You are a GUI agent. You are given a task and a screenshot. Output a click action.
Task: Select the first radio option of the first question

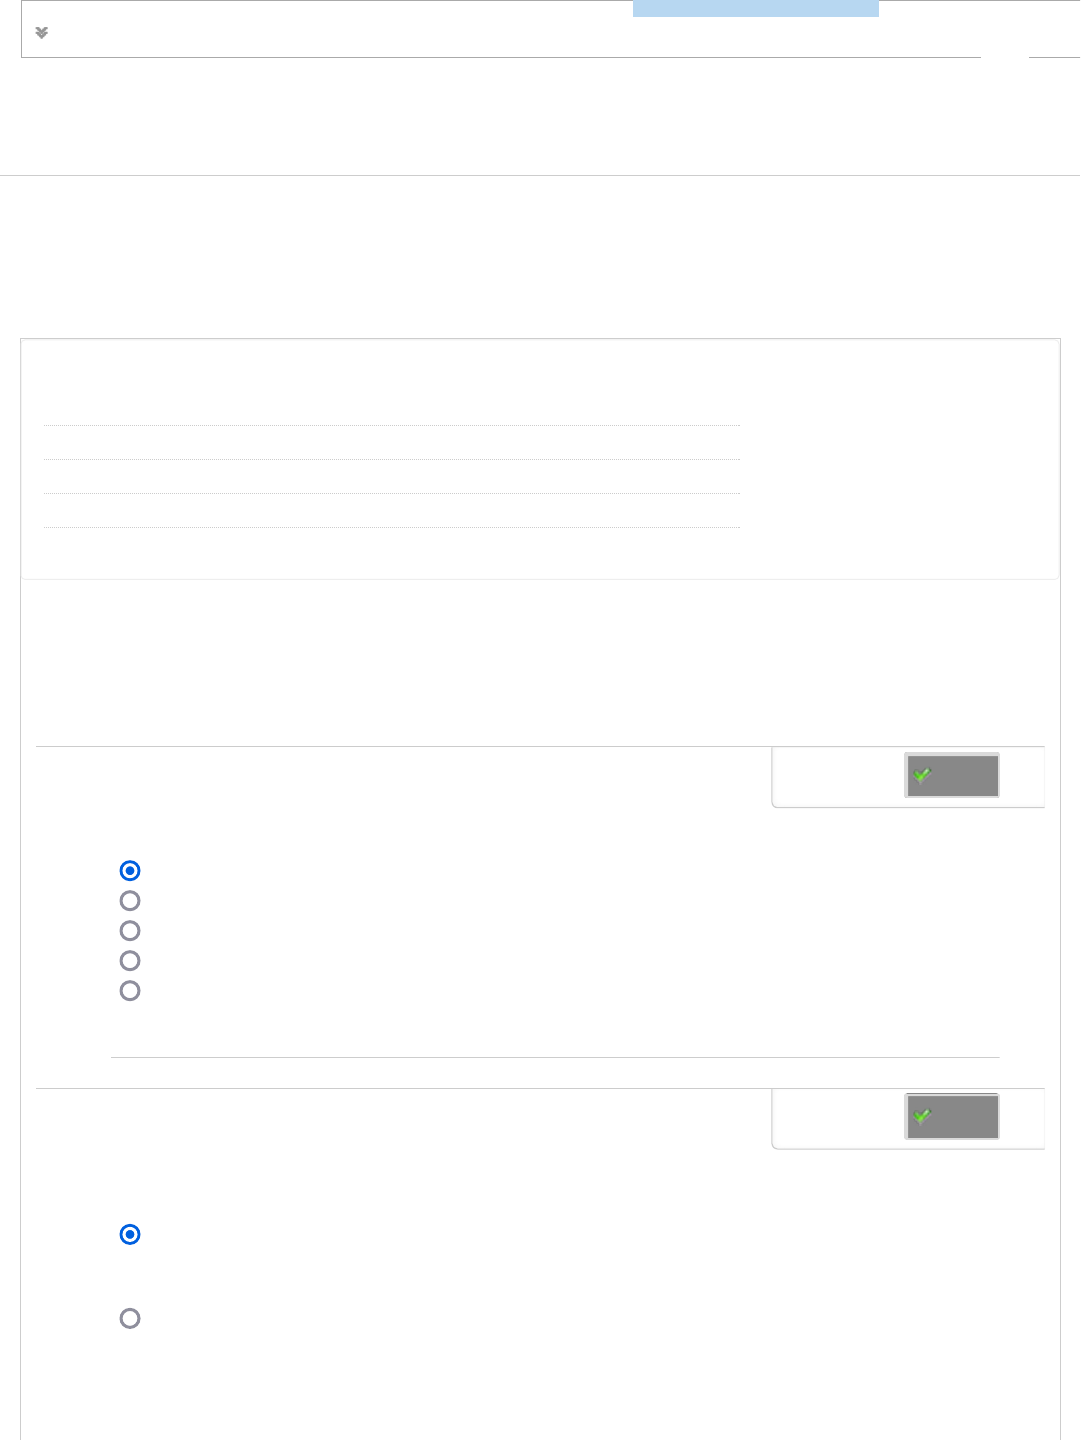[130, 871]
